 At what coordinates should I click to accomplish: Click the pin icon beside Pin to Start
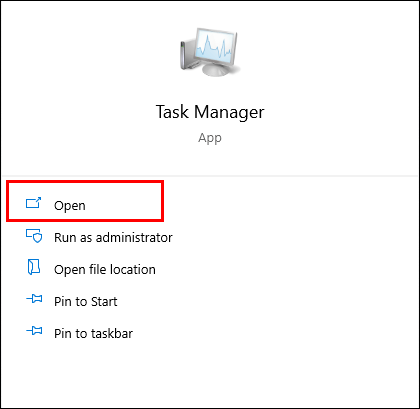pos(34,299)
